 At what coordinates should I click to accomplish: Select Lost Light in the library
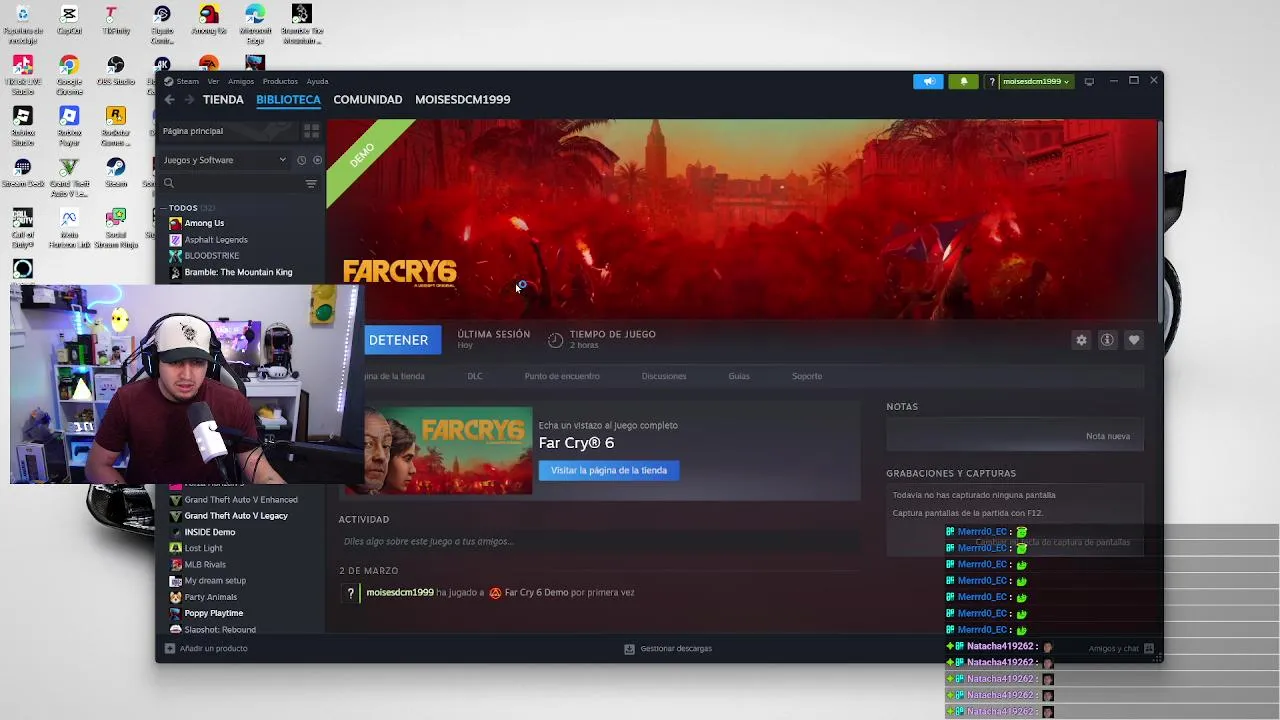[203, 548]
